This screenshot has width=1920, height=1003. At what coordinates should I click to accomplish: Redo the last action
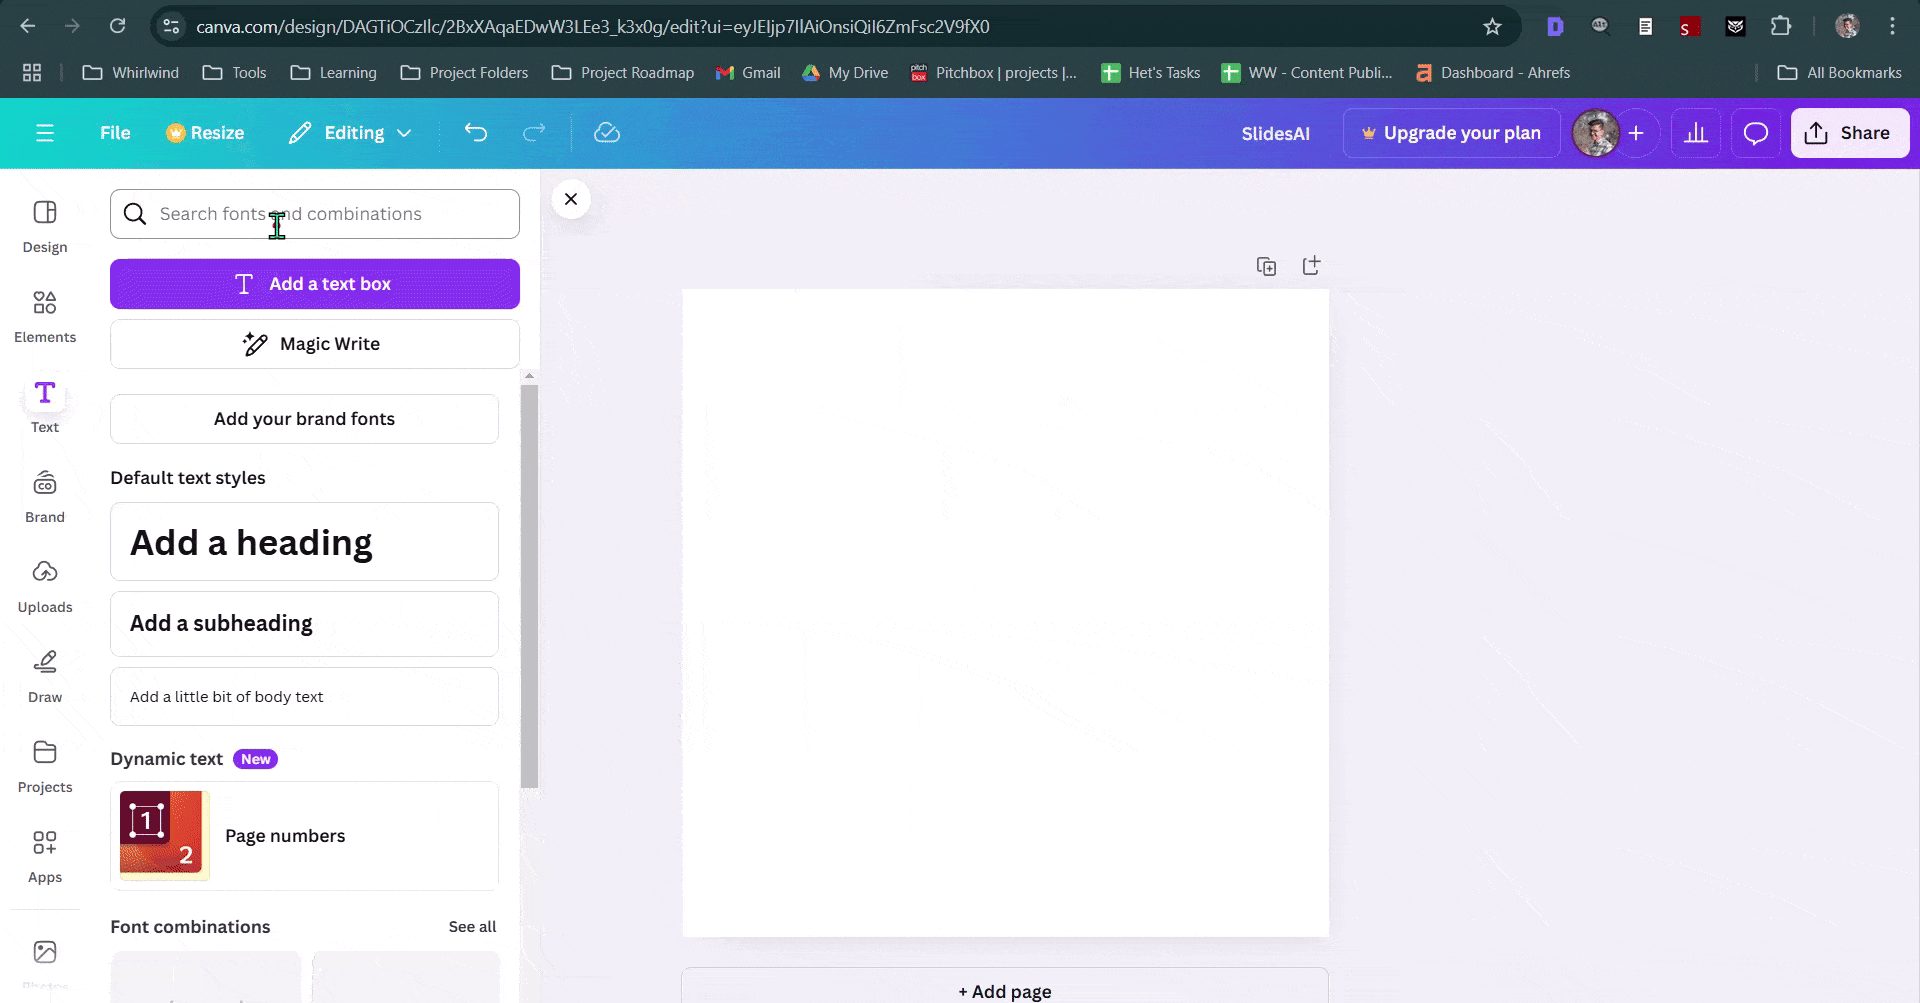[x=535, y=132]
